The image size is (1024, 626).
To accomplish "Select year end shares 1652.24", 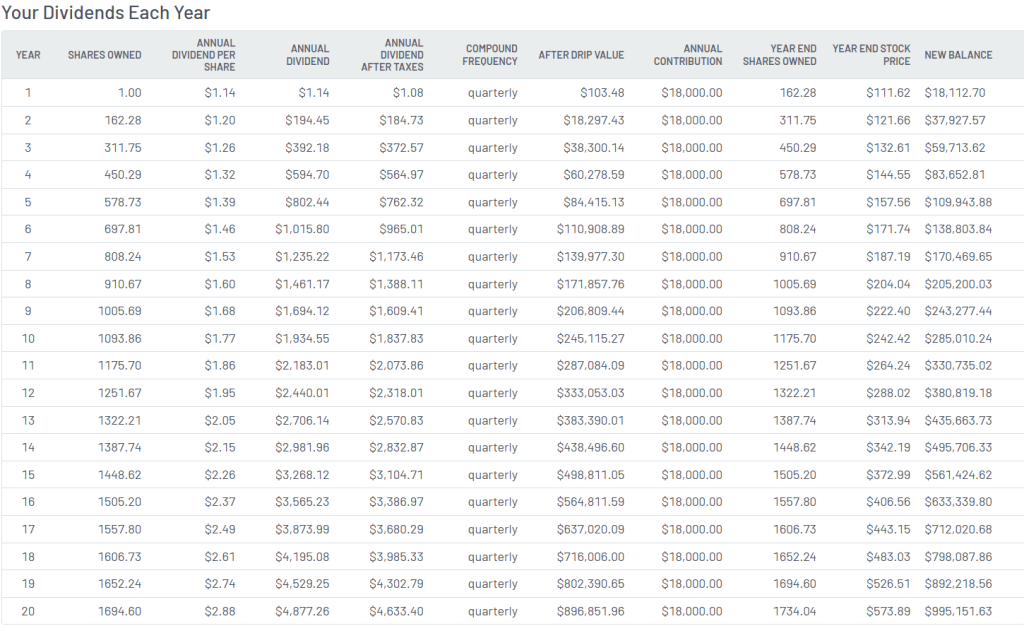I will click(x=795, y=557).
